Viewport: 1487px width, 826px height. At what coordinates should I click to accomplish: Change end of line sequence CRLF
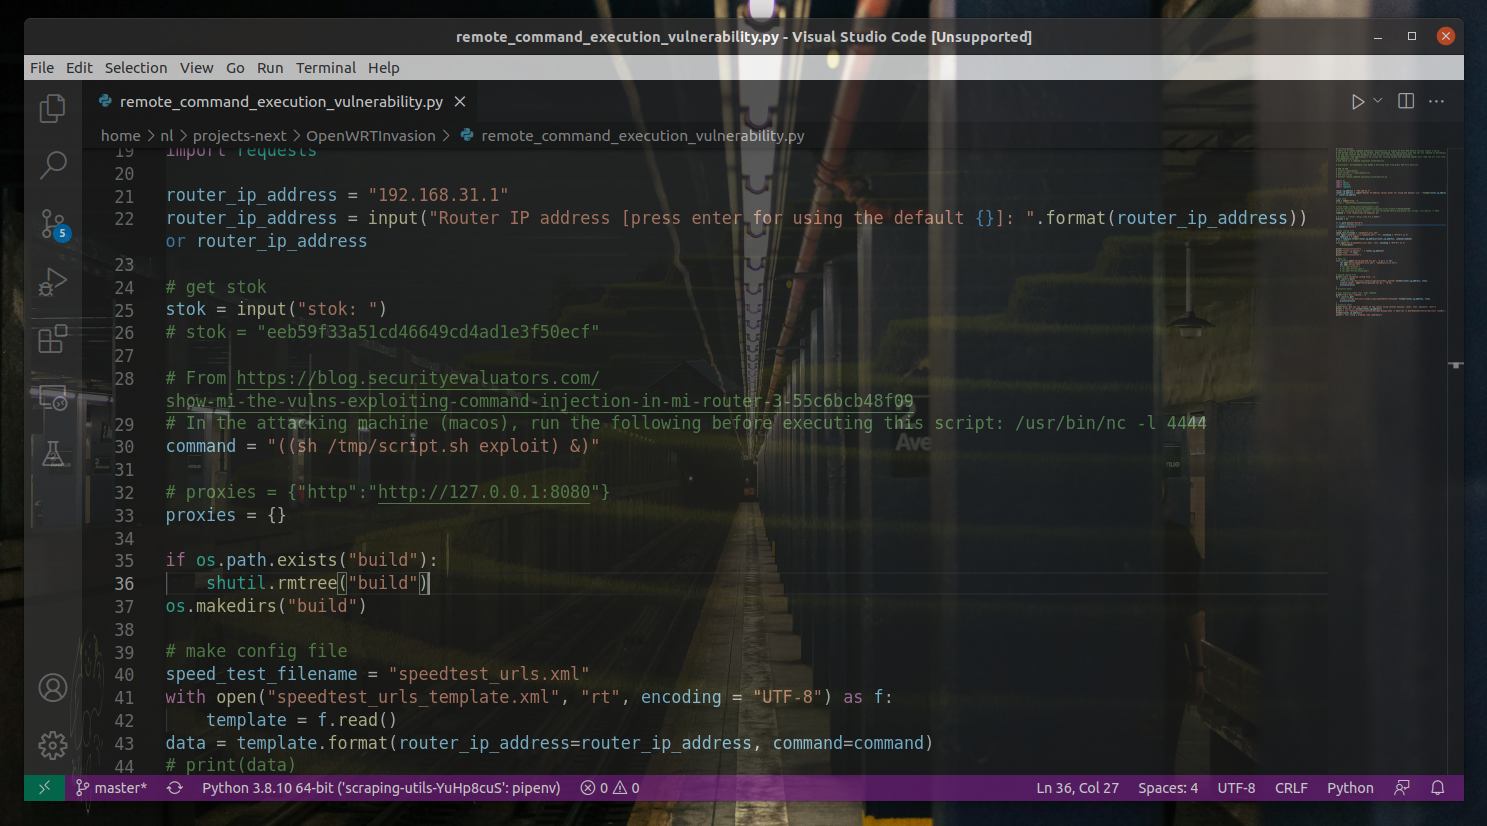click(x=1291, y=788)
